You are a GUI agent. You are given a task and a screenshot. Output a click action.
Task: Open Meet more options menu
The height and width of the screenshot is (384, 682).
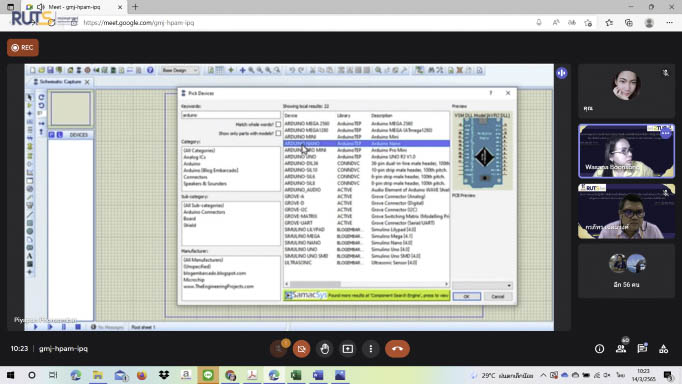[x=371, y=349]
